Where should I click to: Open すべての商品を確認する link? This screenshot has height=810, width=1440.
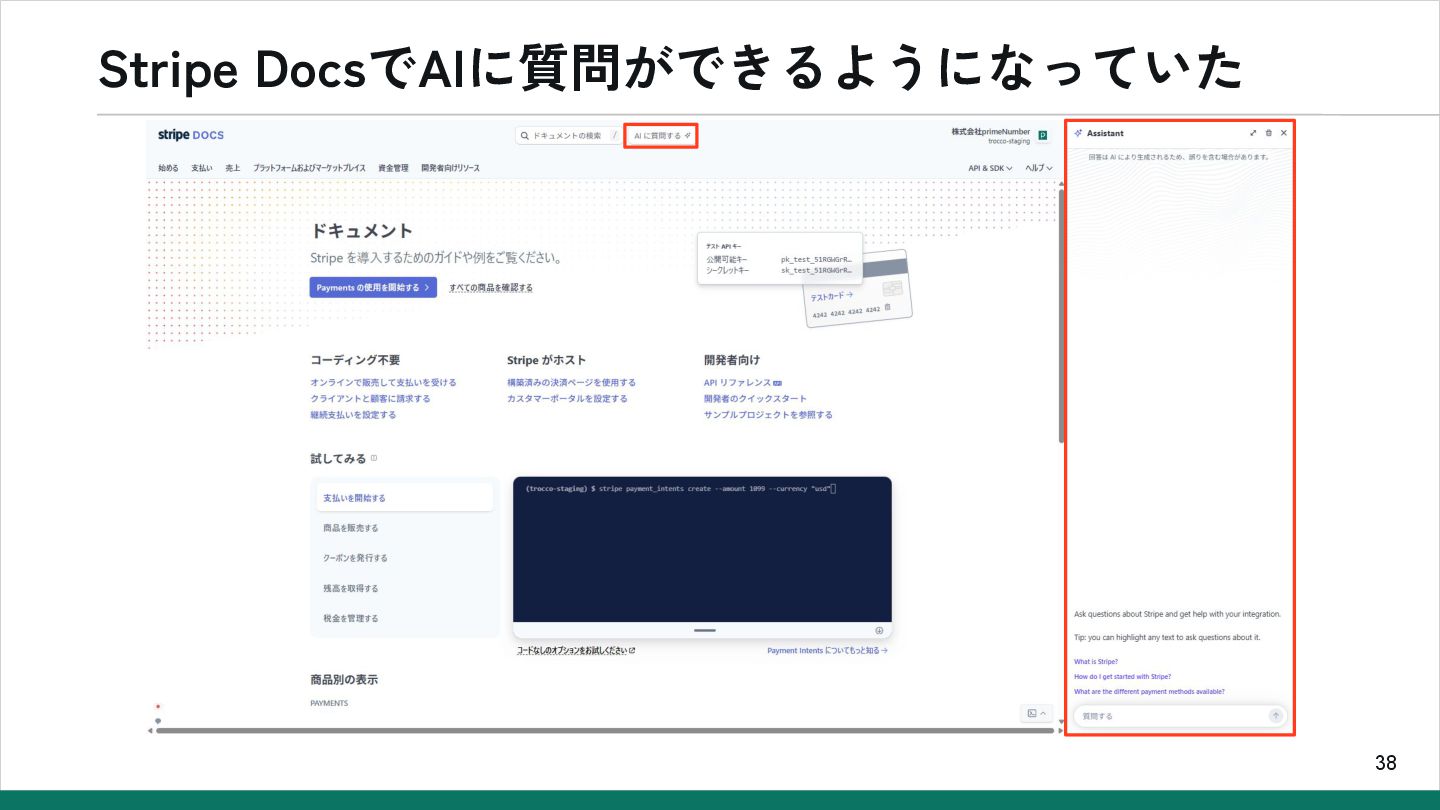pos(491,287)
